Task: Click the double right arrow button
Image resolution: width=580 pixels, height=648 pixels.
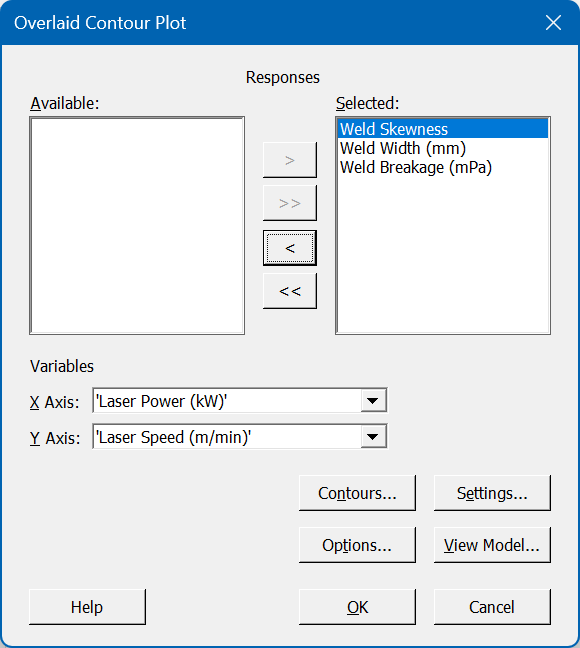Action: pyautogui.click(x=290, y=203)
